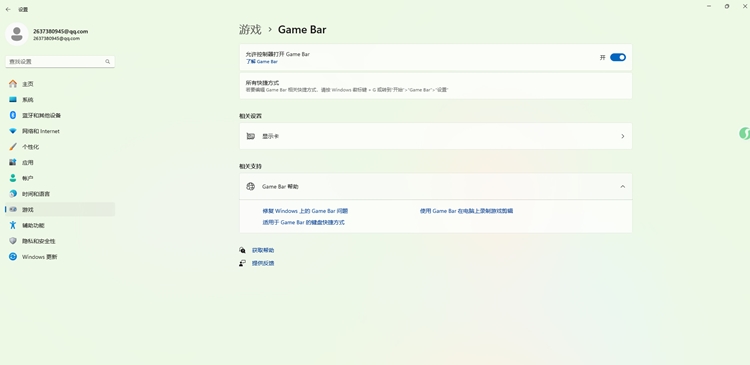Click the 所有快捷方式 heading text

[262, 83]
